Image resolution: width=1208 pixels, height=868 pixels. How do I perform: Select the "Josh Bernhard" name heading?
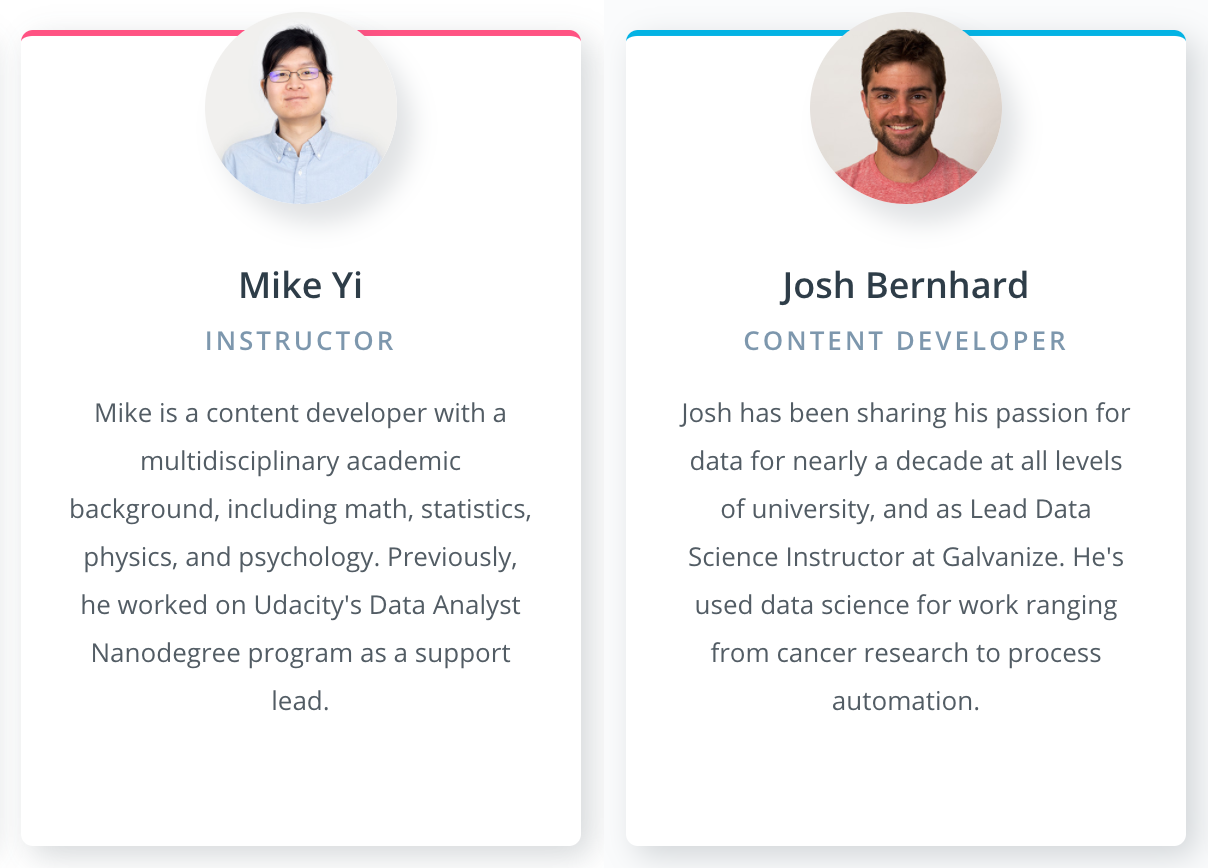(906, 286)
